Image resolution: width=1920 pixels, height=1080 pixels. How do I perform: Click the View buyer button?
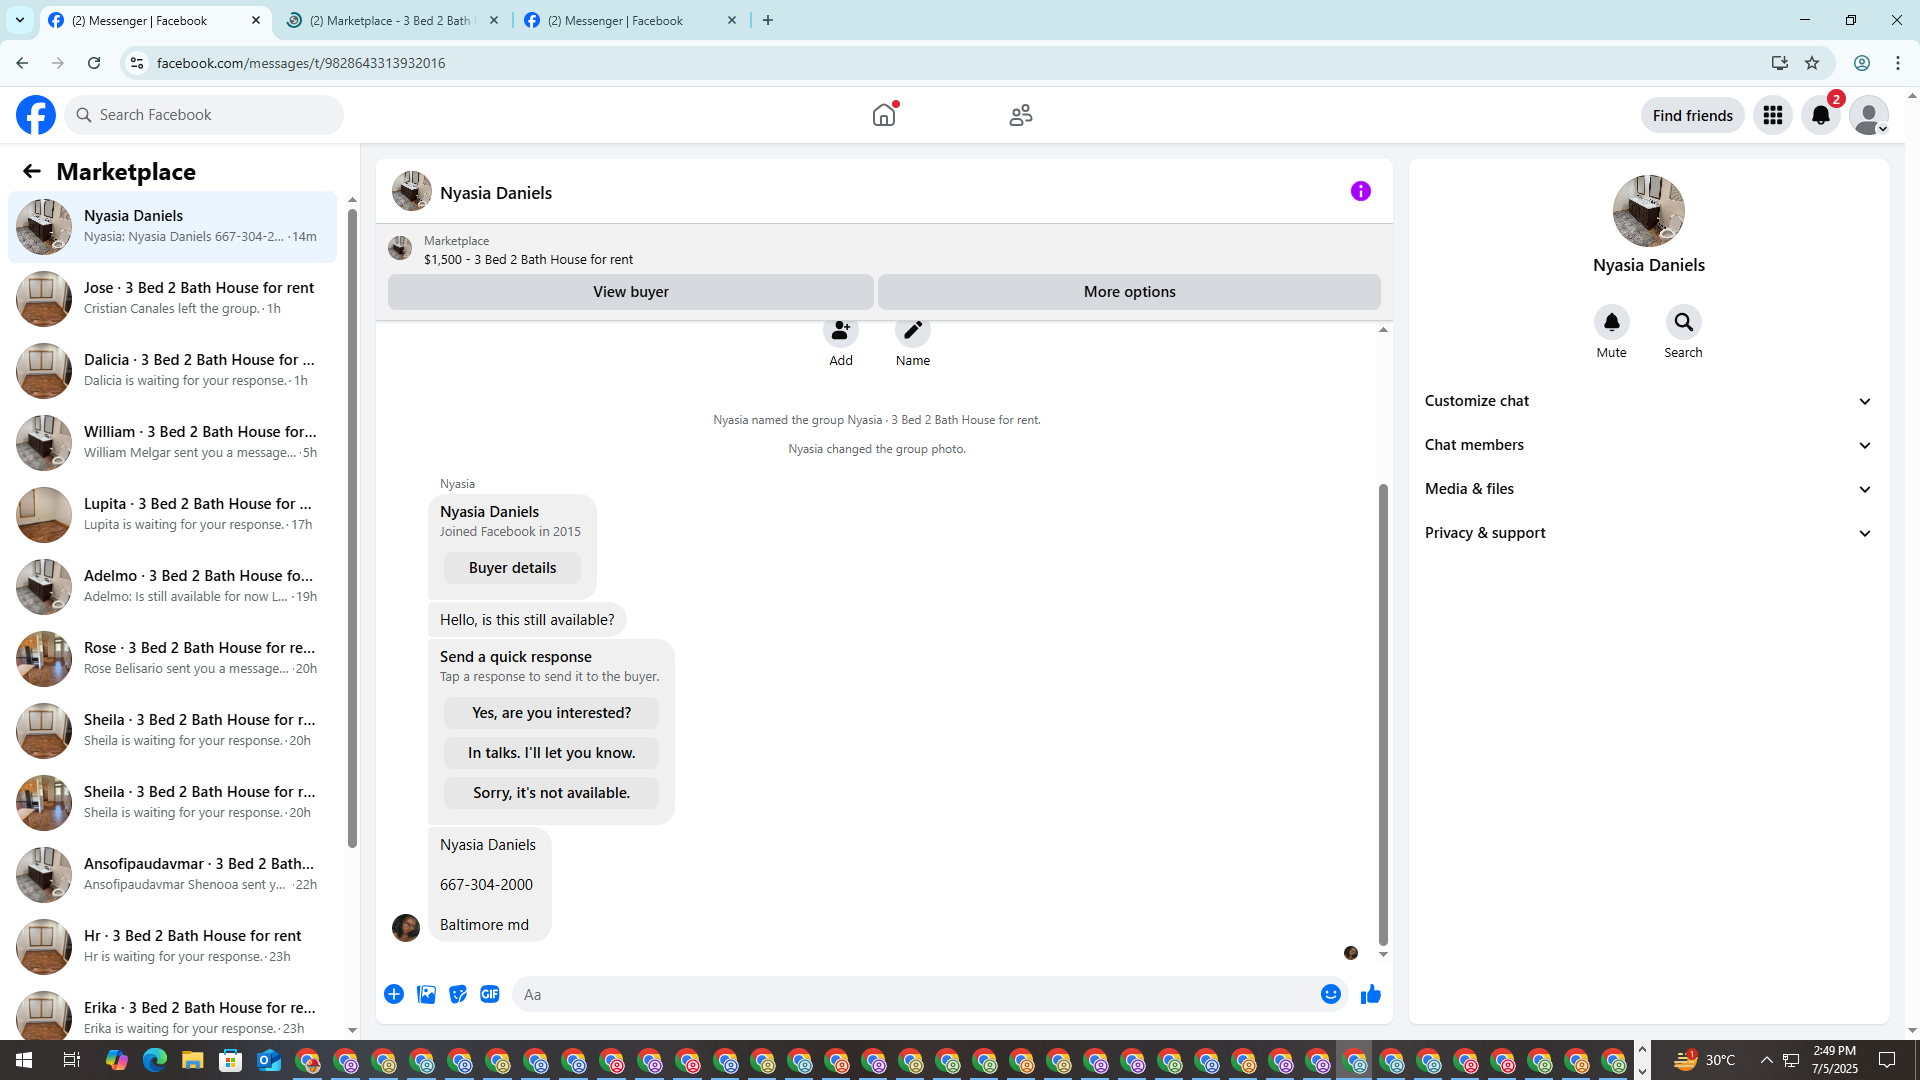630,292
